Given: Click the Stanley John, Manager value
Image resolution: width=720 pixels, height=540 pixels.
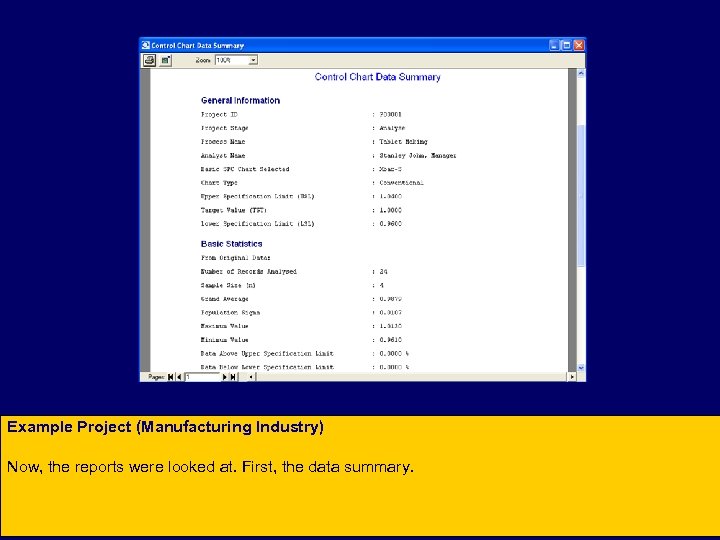Looking at the screenshot, I should pyautogui.click(x=418, y=156).
